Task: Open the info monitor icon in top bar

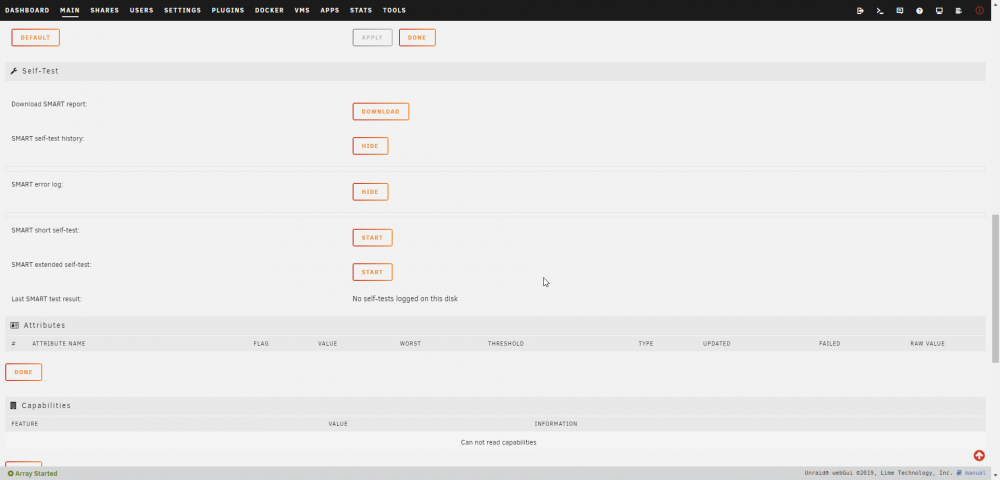Action: tap(939, 11)
